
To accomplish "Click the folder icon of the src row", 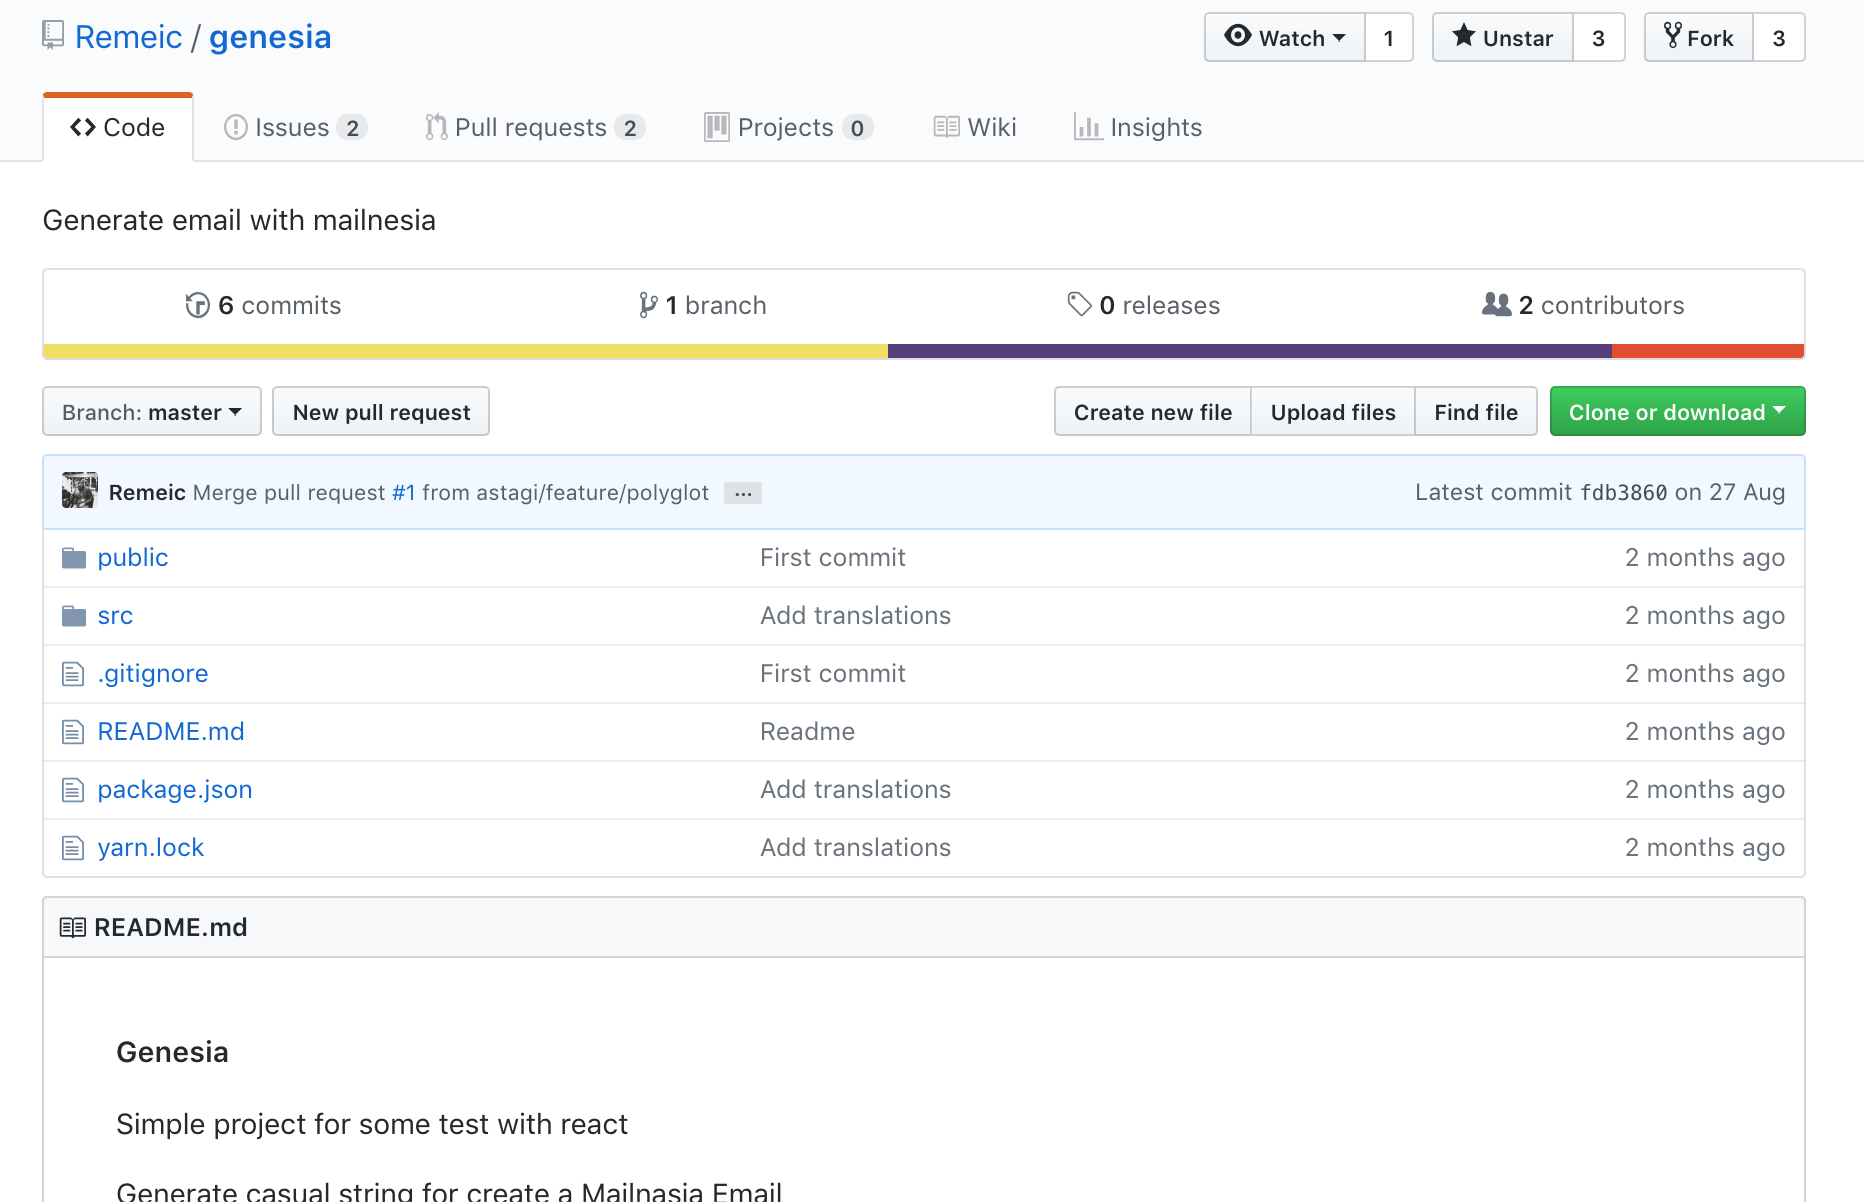I will pyautogui.click(x=74, y=616).
